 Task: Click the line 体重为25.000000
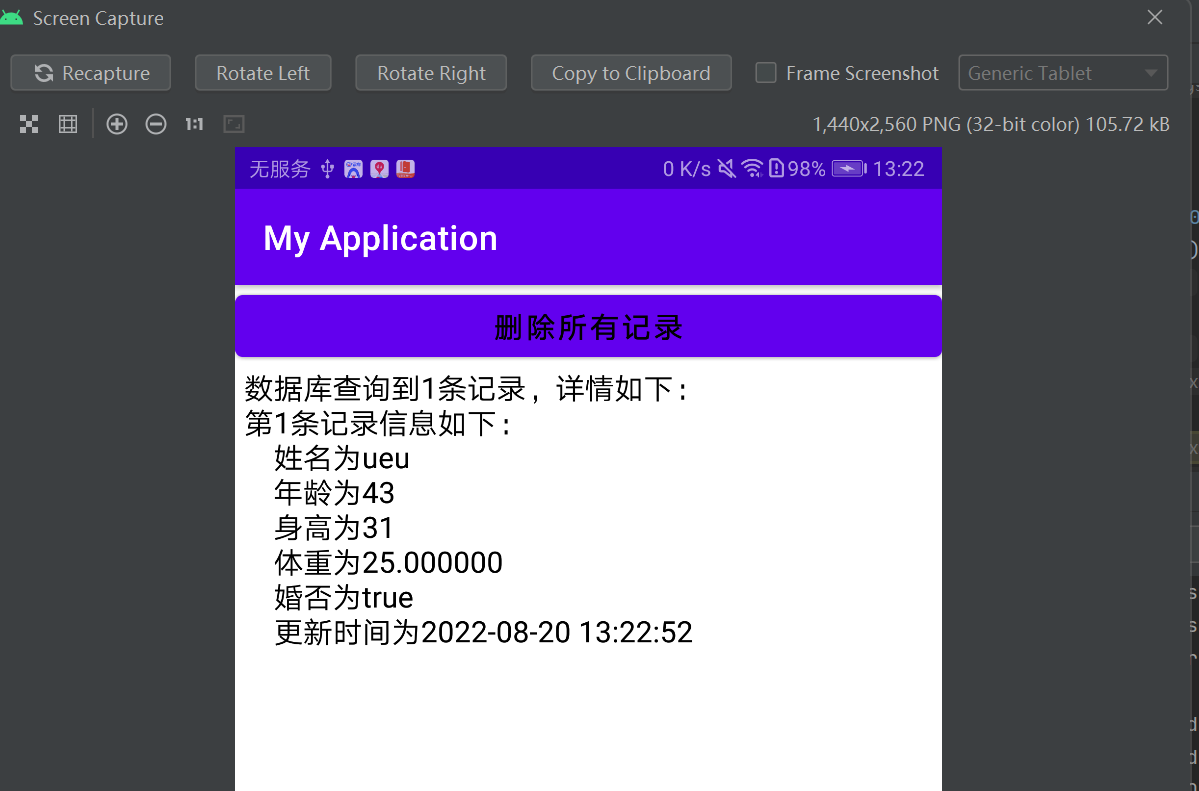388,562
